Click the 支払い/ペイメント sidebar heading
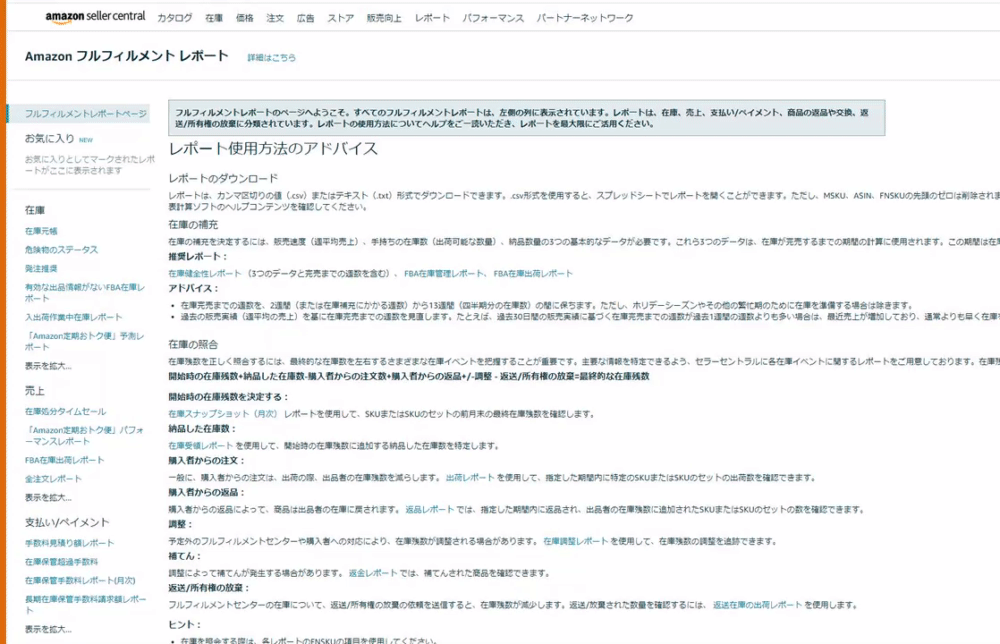 point(67,522)
